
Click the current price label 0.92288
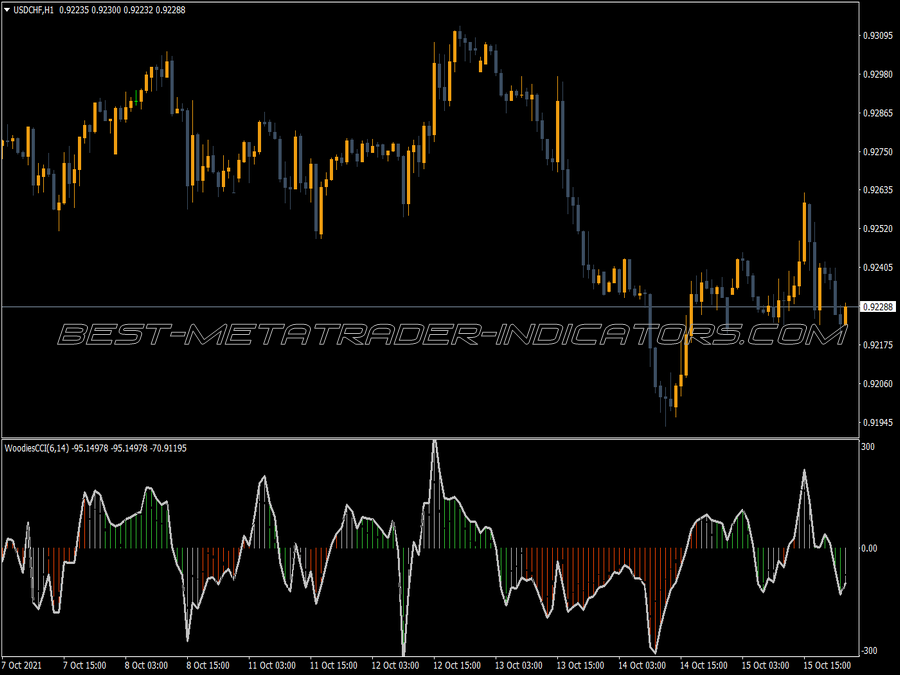pyautogui.click(x=878, y=307)
